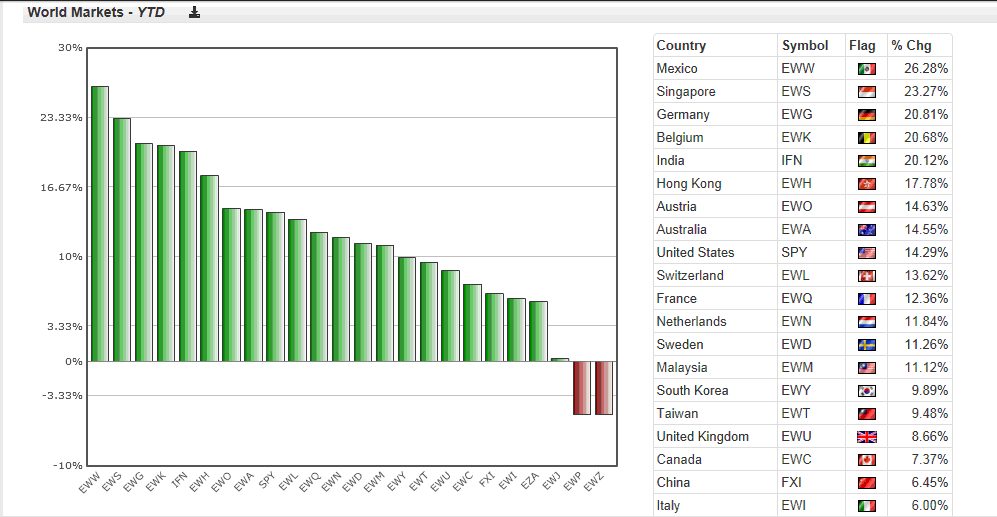Click the EWC label on chart axis
The height and width of the screenshot is (517, 997).
click(x=463, y=482)
